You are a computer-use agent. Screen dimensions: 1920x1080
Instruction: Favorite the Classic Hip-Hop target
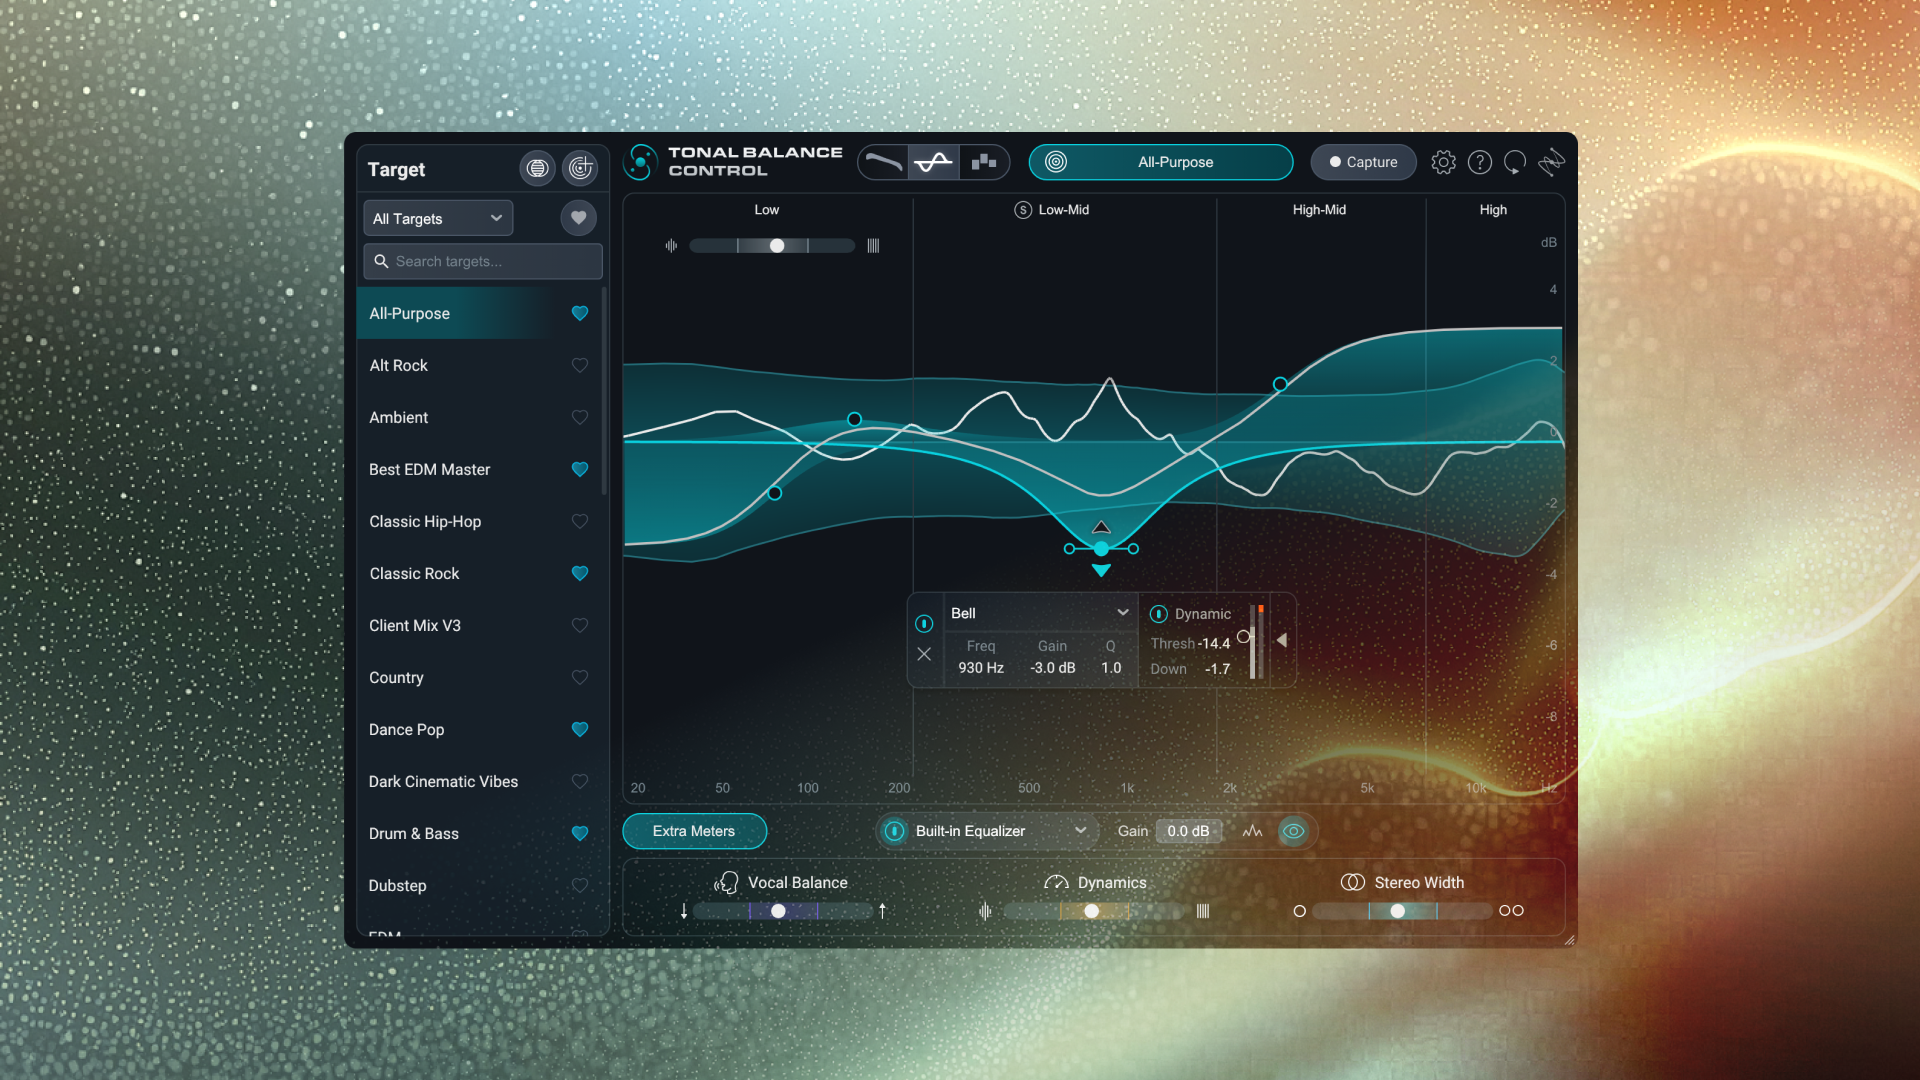click(579, 521)
